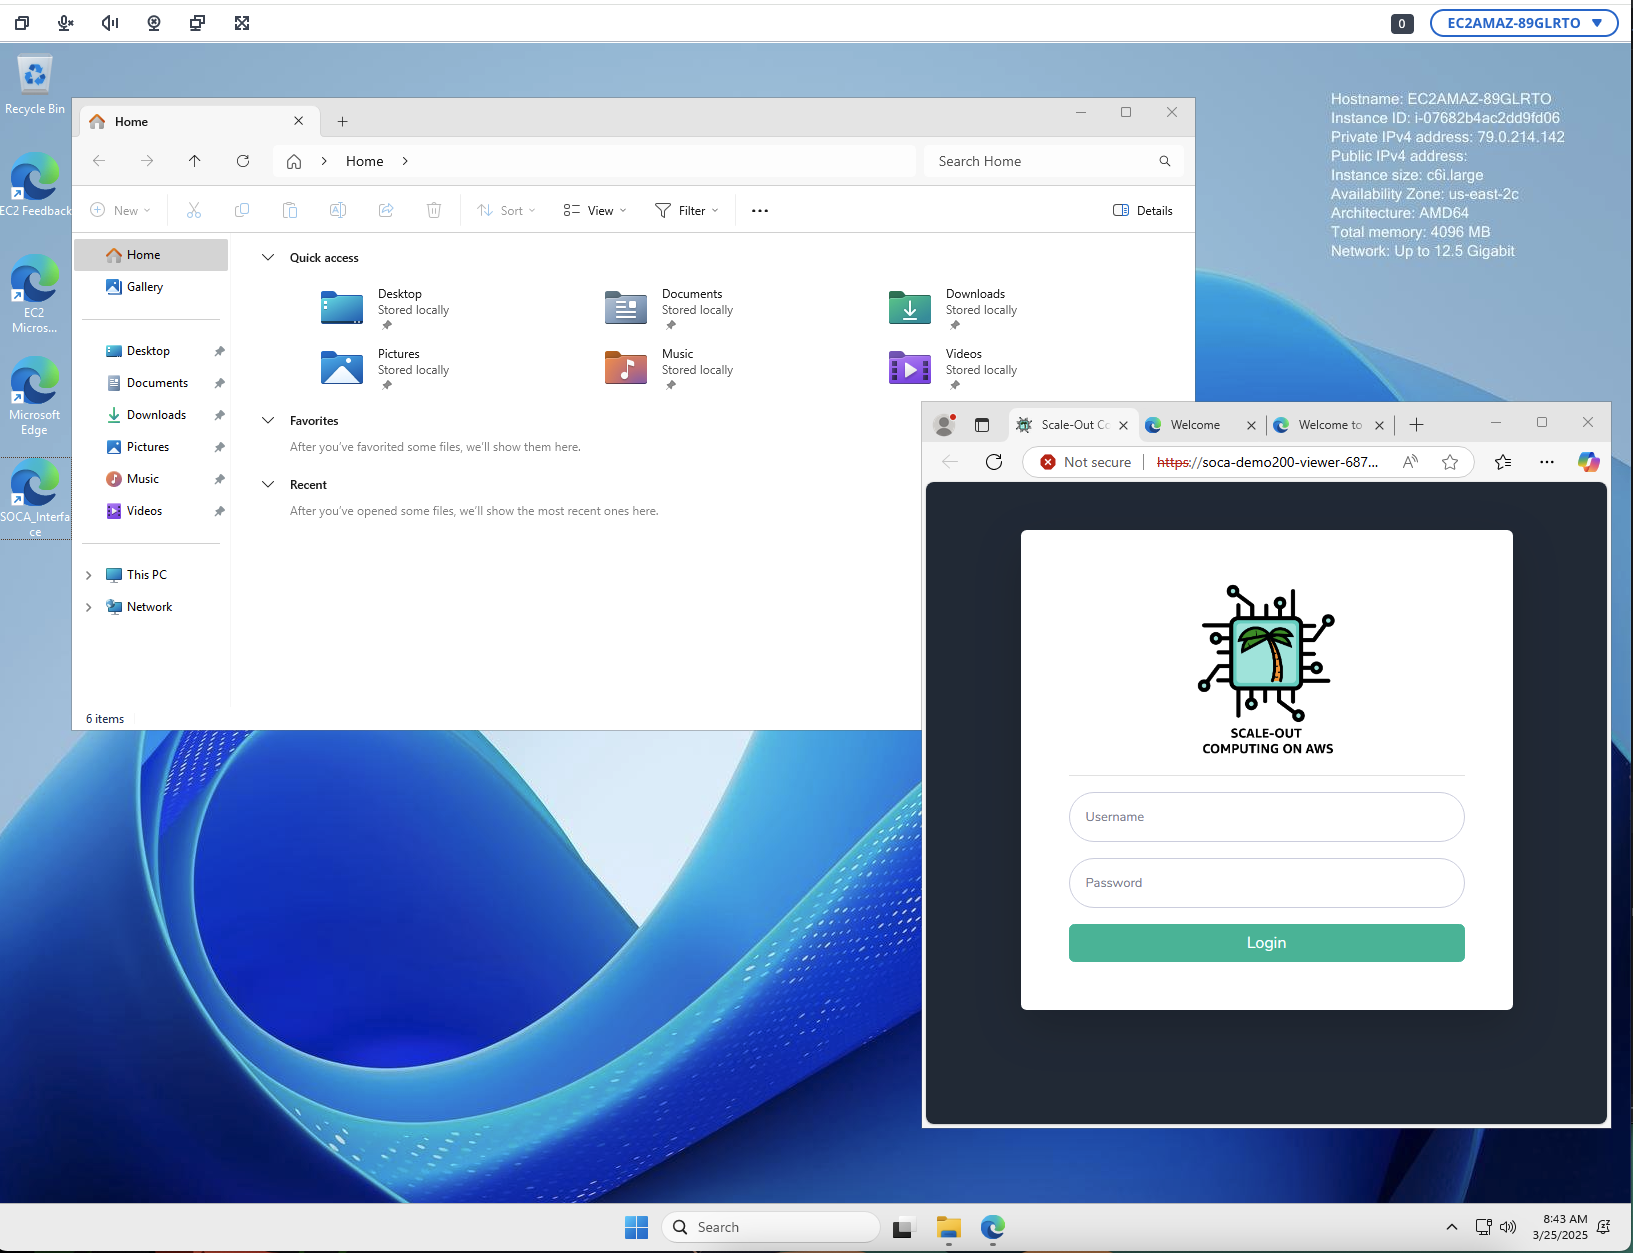Open File Explorer from the taskbar
This screenshot has width=1633, height=1253.
pyautogui.click(x=948, y=1227)
